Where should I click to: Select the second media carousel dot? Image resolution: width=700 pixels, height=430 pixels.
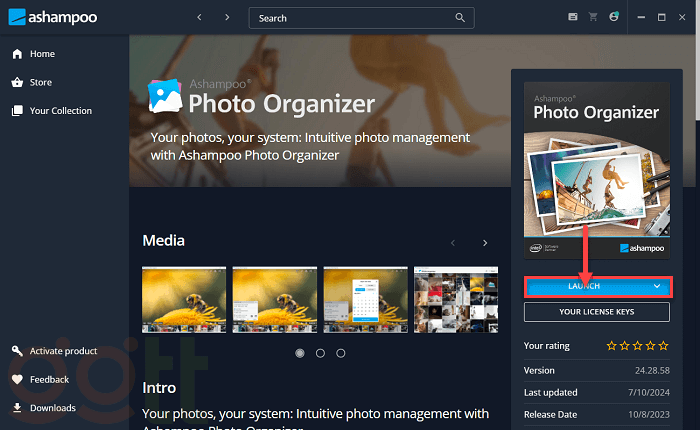pyautogui.click(x=320, y=353)
